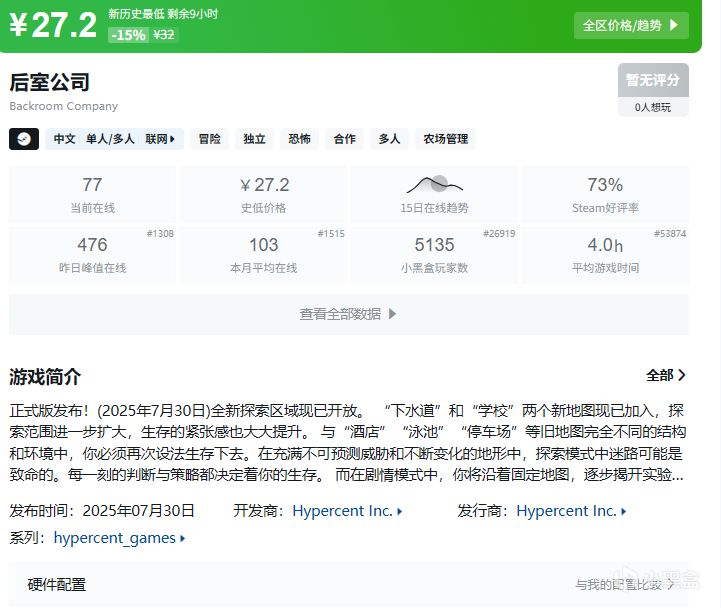Expand 查看全部数据 to see all stats
Image resolution: width=721 pixels, height=608 pixels.
[349, 314]
